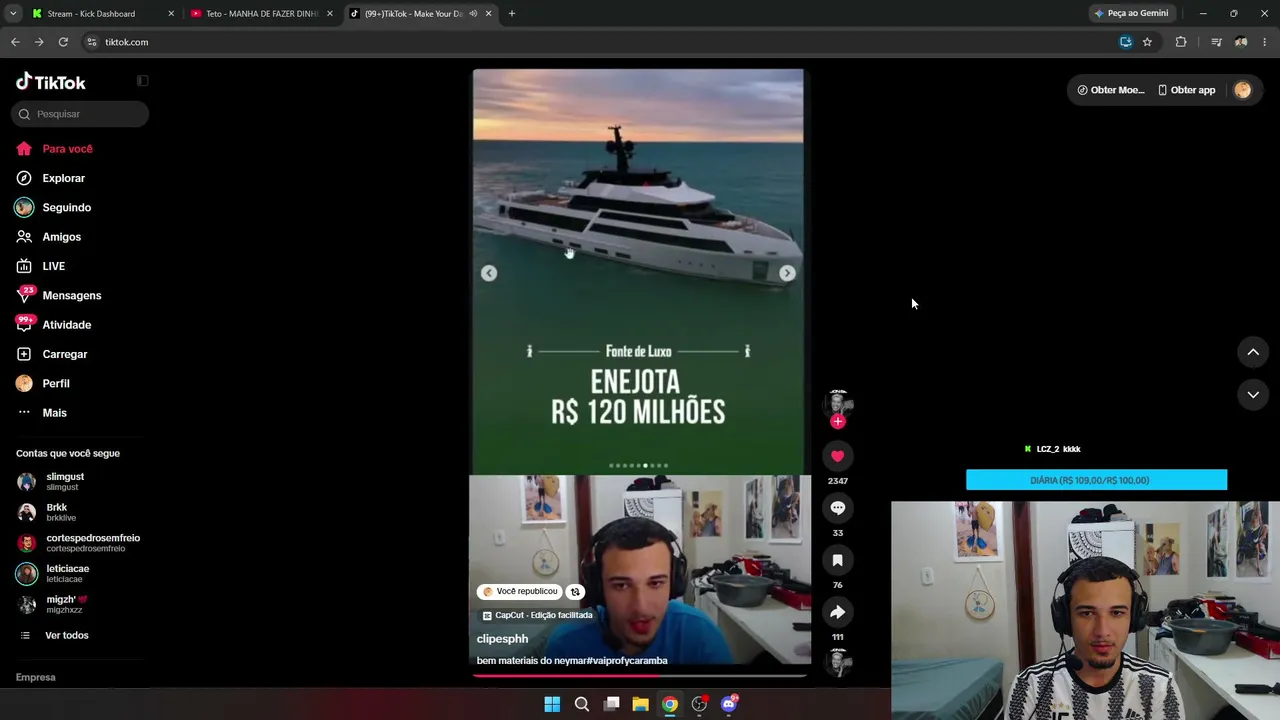Screen dimensions: 1280x720
Task: Open CapCut - Edição facilitada link
Action: 538,616
